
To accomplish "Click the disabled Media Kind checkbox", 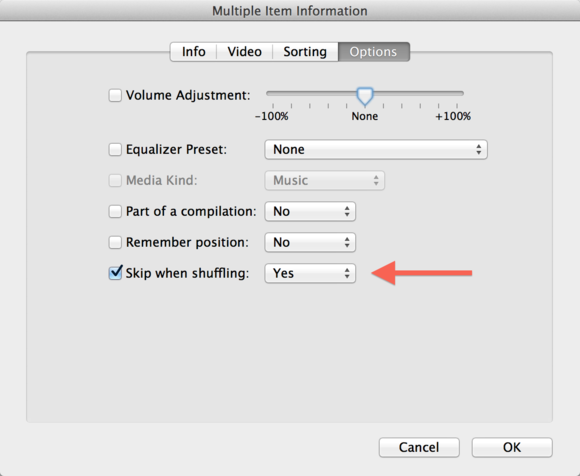I will coord(115,180).
